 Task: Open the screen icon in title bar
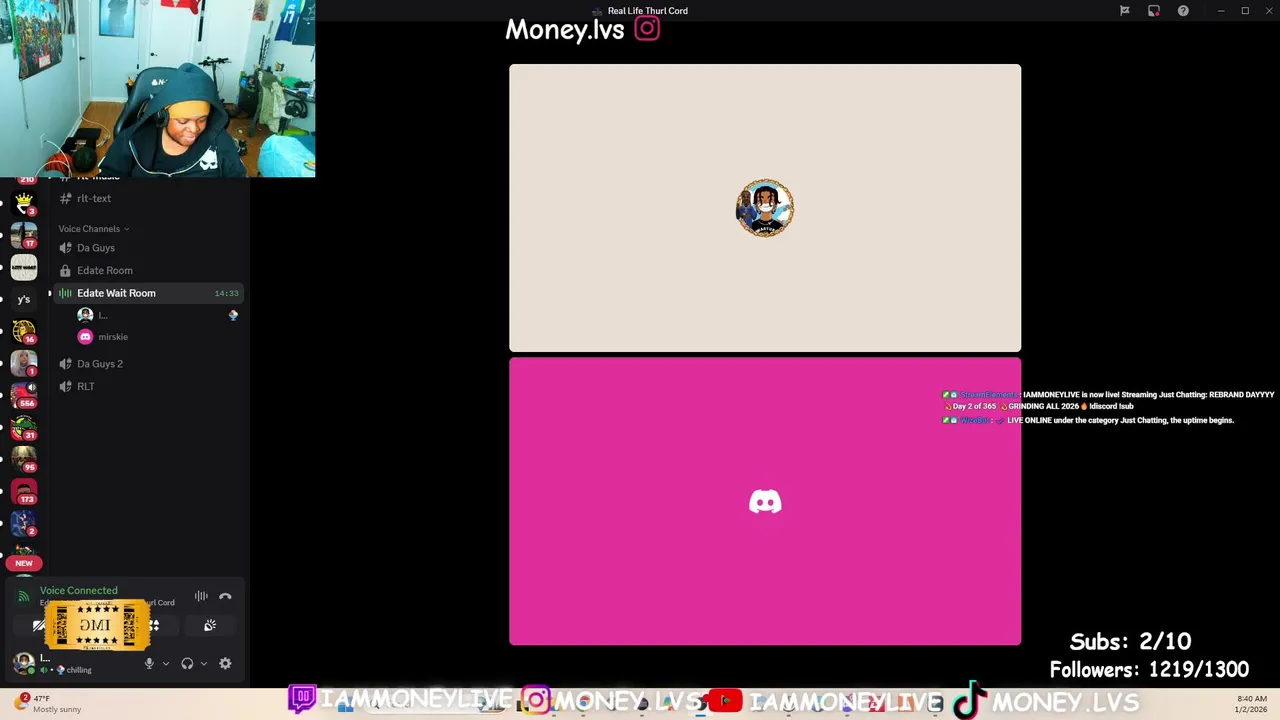1154,11
